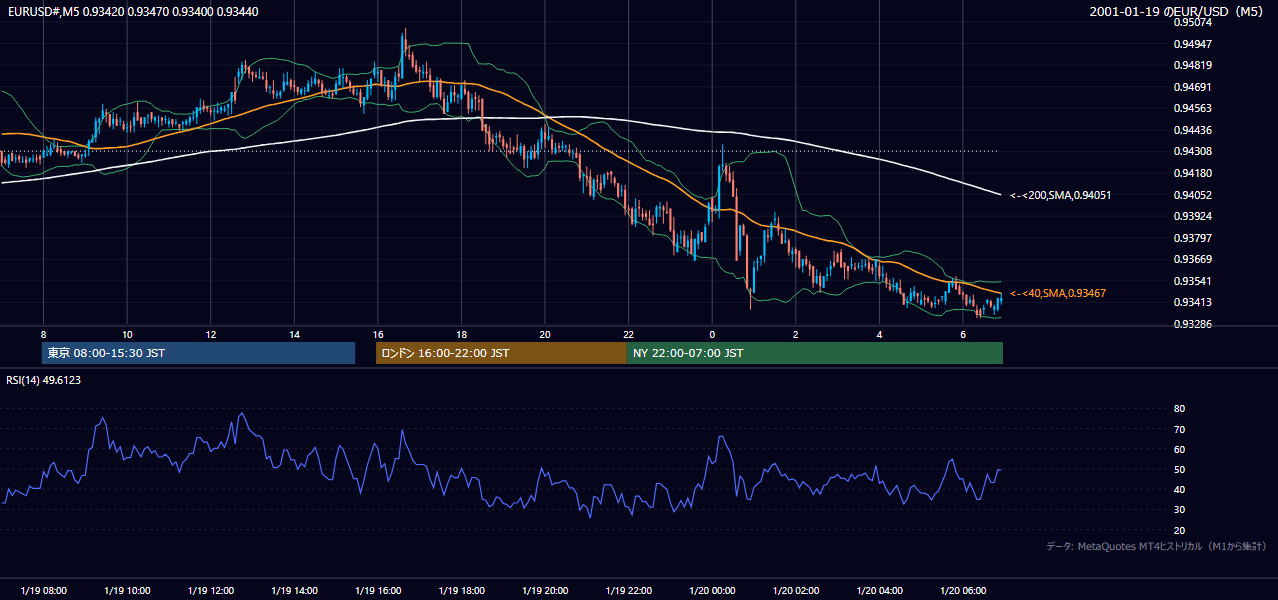This screenshot has width=1278, height=600.
Task: Select the London 16:00-22:00 JST session bar
Action: point(501,353)
